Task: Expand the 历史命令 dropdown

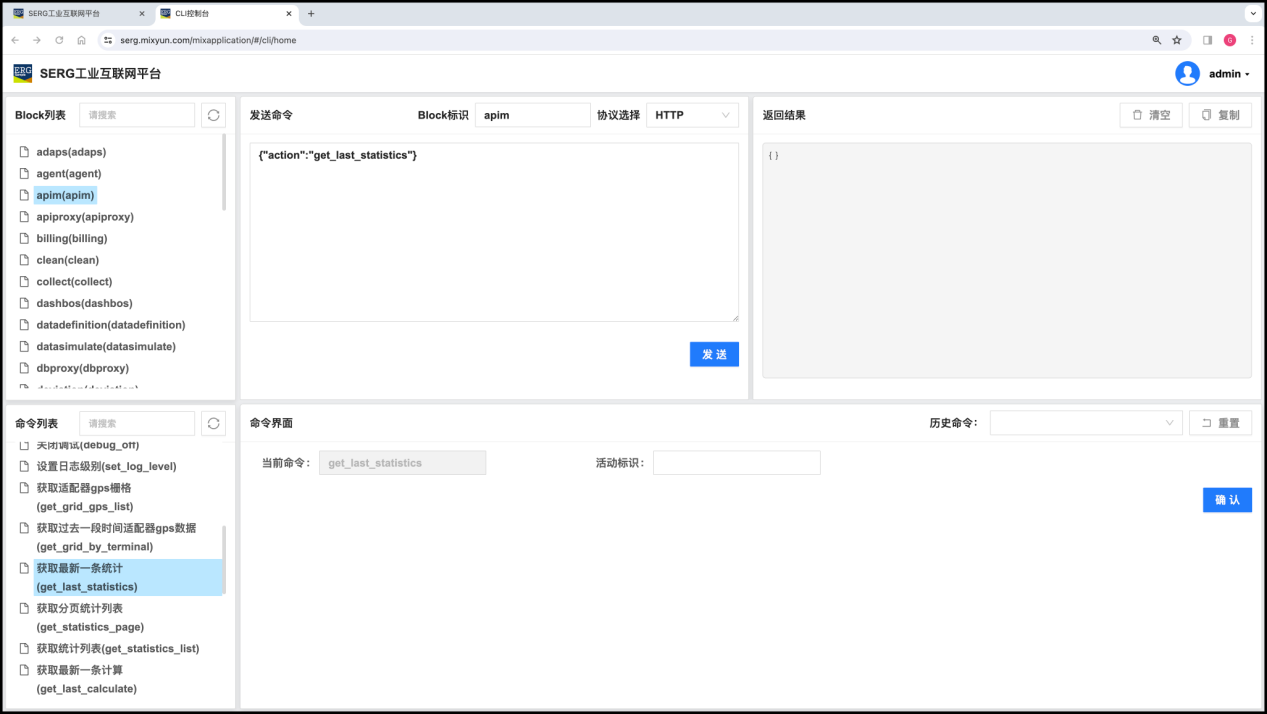Action: [x=1086, y=423]
